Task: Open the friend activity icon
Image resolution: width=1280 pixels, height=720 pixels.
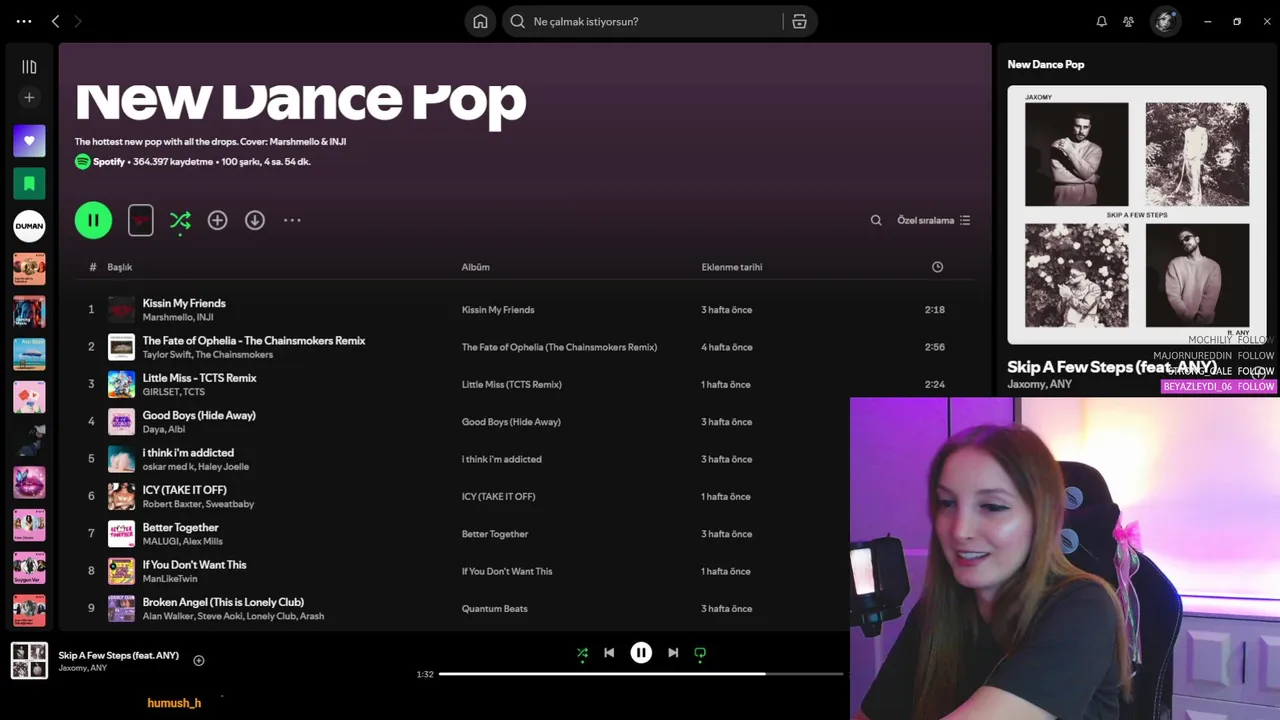Action: [1128, 21]
